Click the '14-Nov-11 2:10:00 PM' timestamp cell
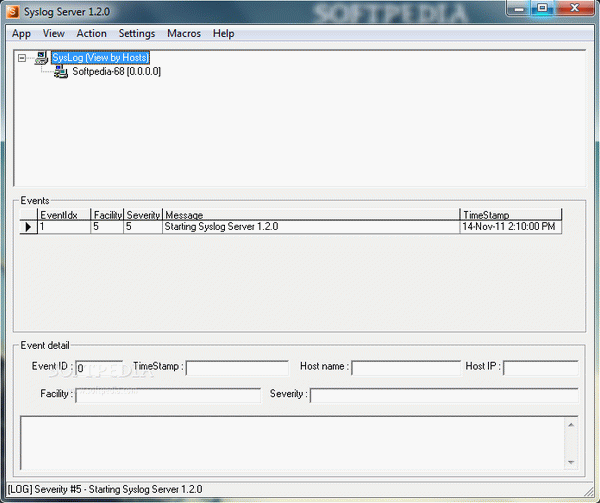The width and height of the screenshot is (600, 503). pos(510,227)
